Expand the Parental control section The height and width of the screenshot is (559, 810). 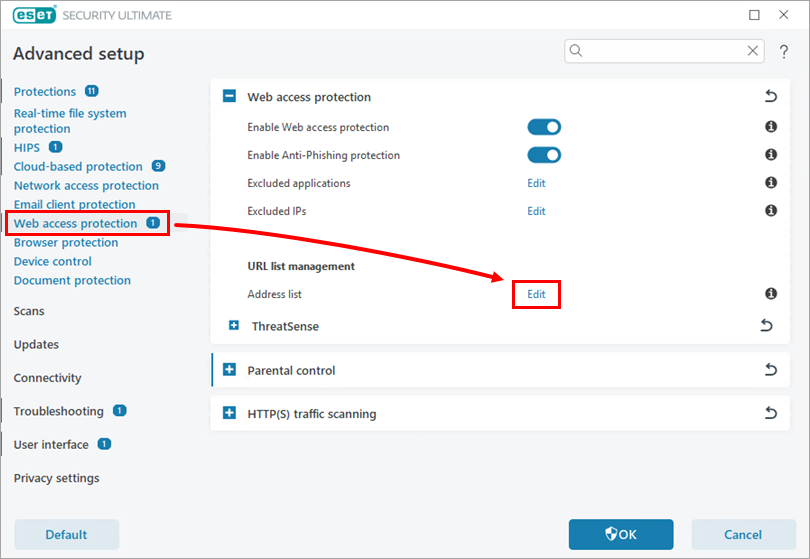pos(229,370)
